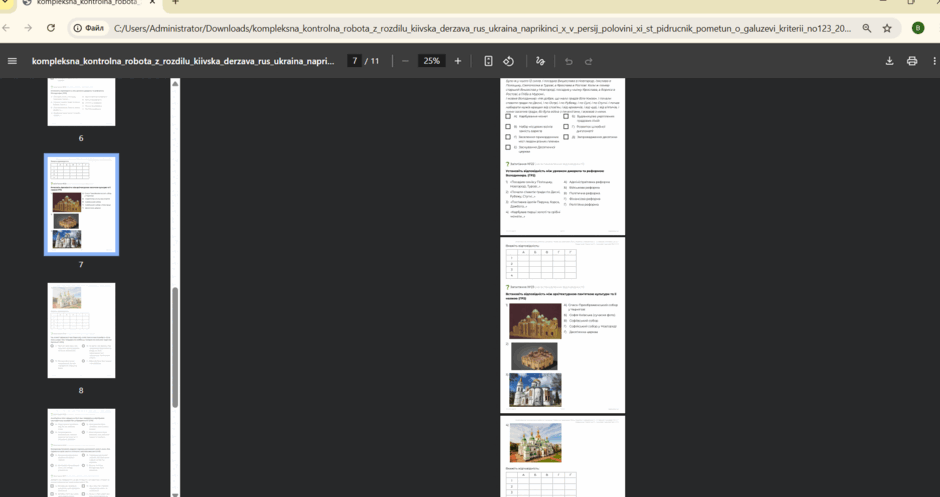
Task: Check the 'Б) Будівництво укріплених' checkbox
Action: pos(566,116)
